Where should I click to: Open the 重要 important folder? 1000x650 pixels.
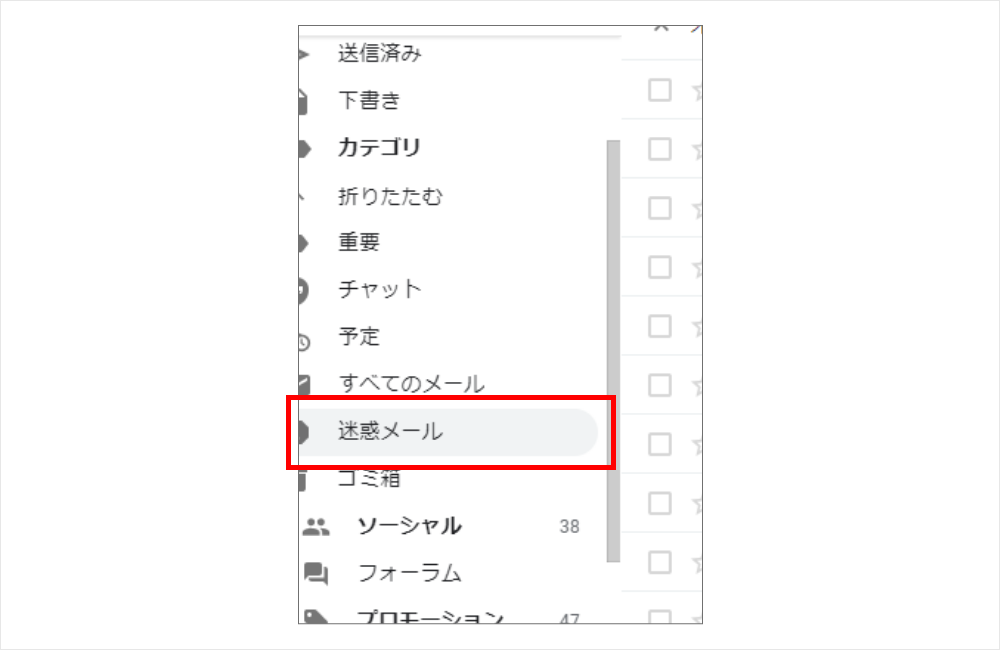(359, 242)
